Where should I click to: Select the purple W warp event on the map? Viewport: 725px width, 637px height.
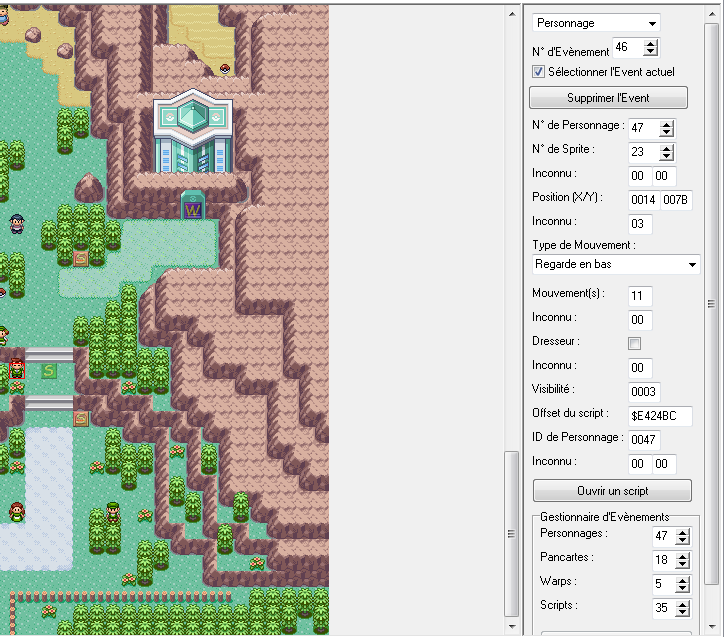193,210
